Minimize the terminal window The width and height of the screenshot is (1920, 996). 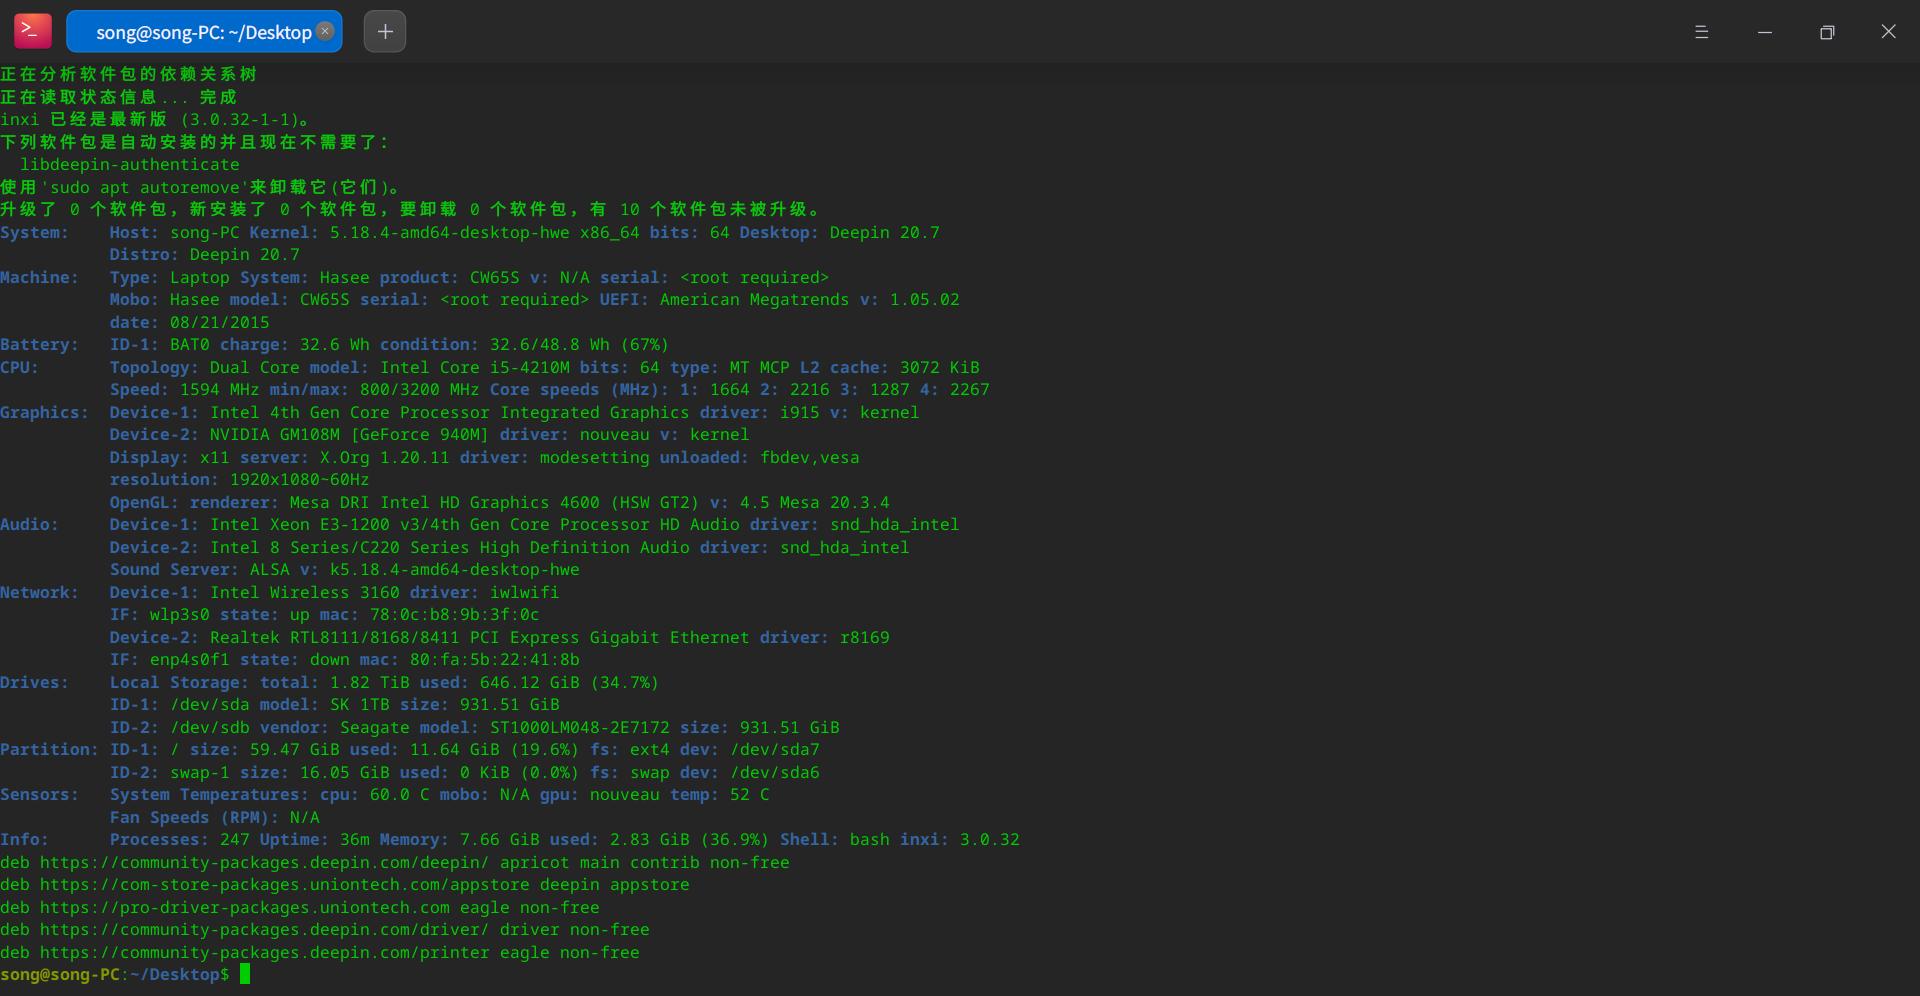pyautogui.click(x=1764, y=31)
